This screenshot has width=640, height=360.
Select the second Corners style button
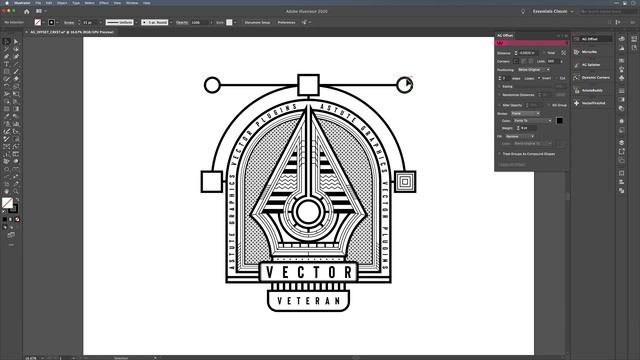click(x=523, y=61)
